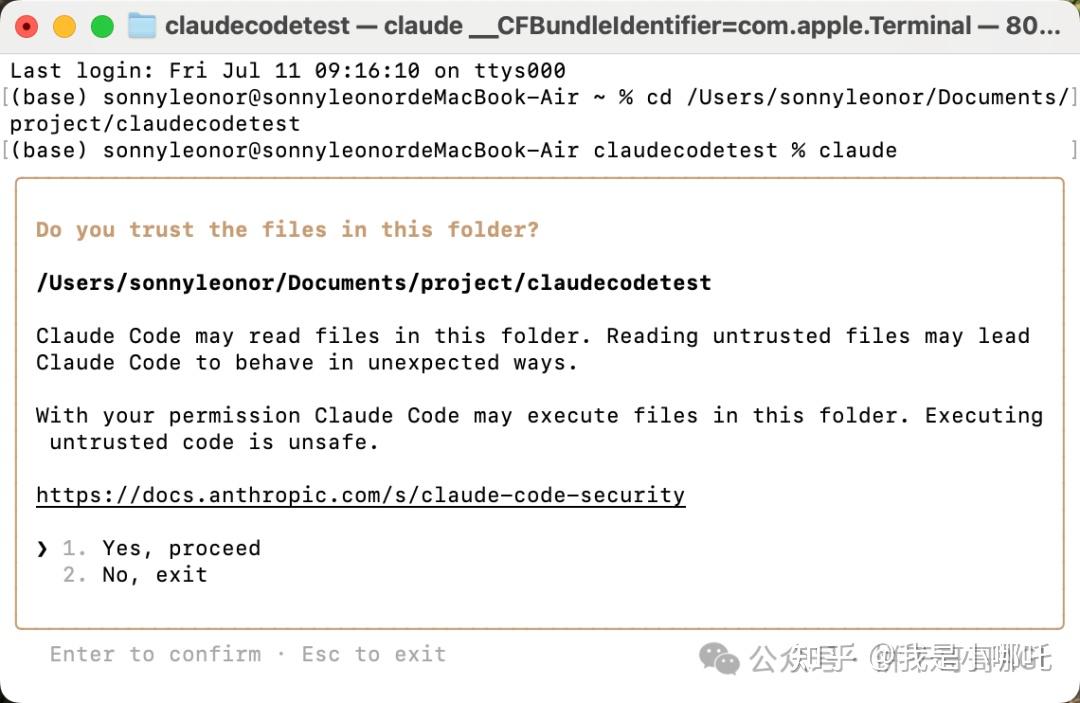Select the "Yes, proceed" option

click(x=180, y=548)
